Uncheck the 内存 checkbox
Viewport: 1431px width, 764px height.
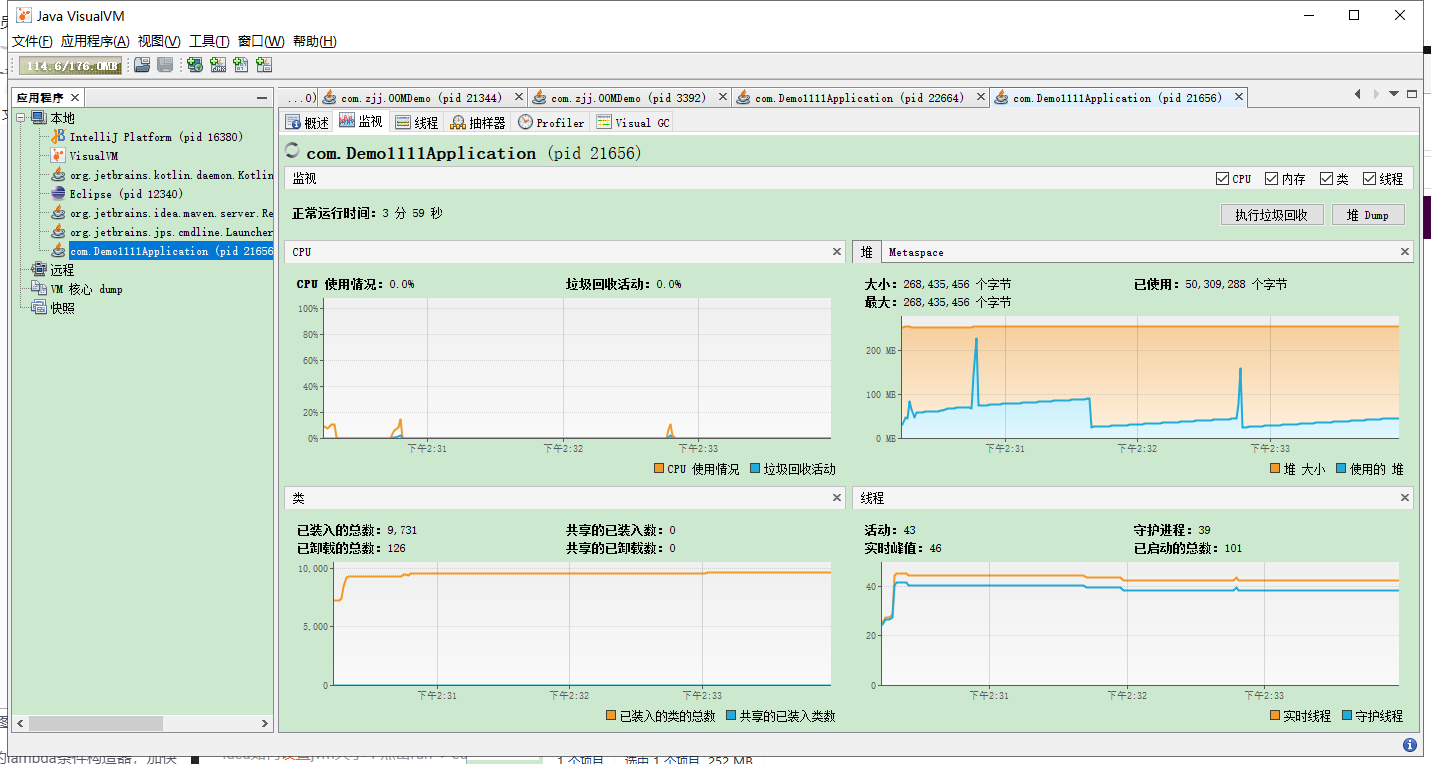1271,179
